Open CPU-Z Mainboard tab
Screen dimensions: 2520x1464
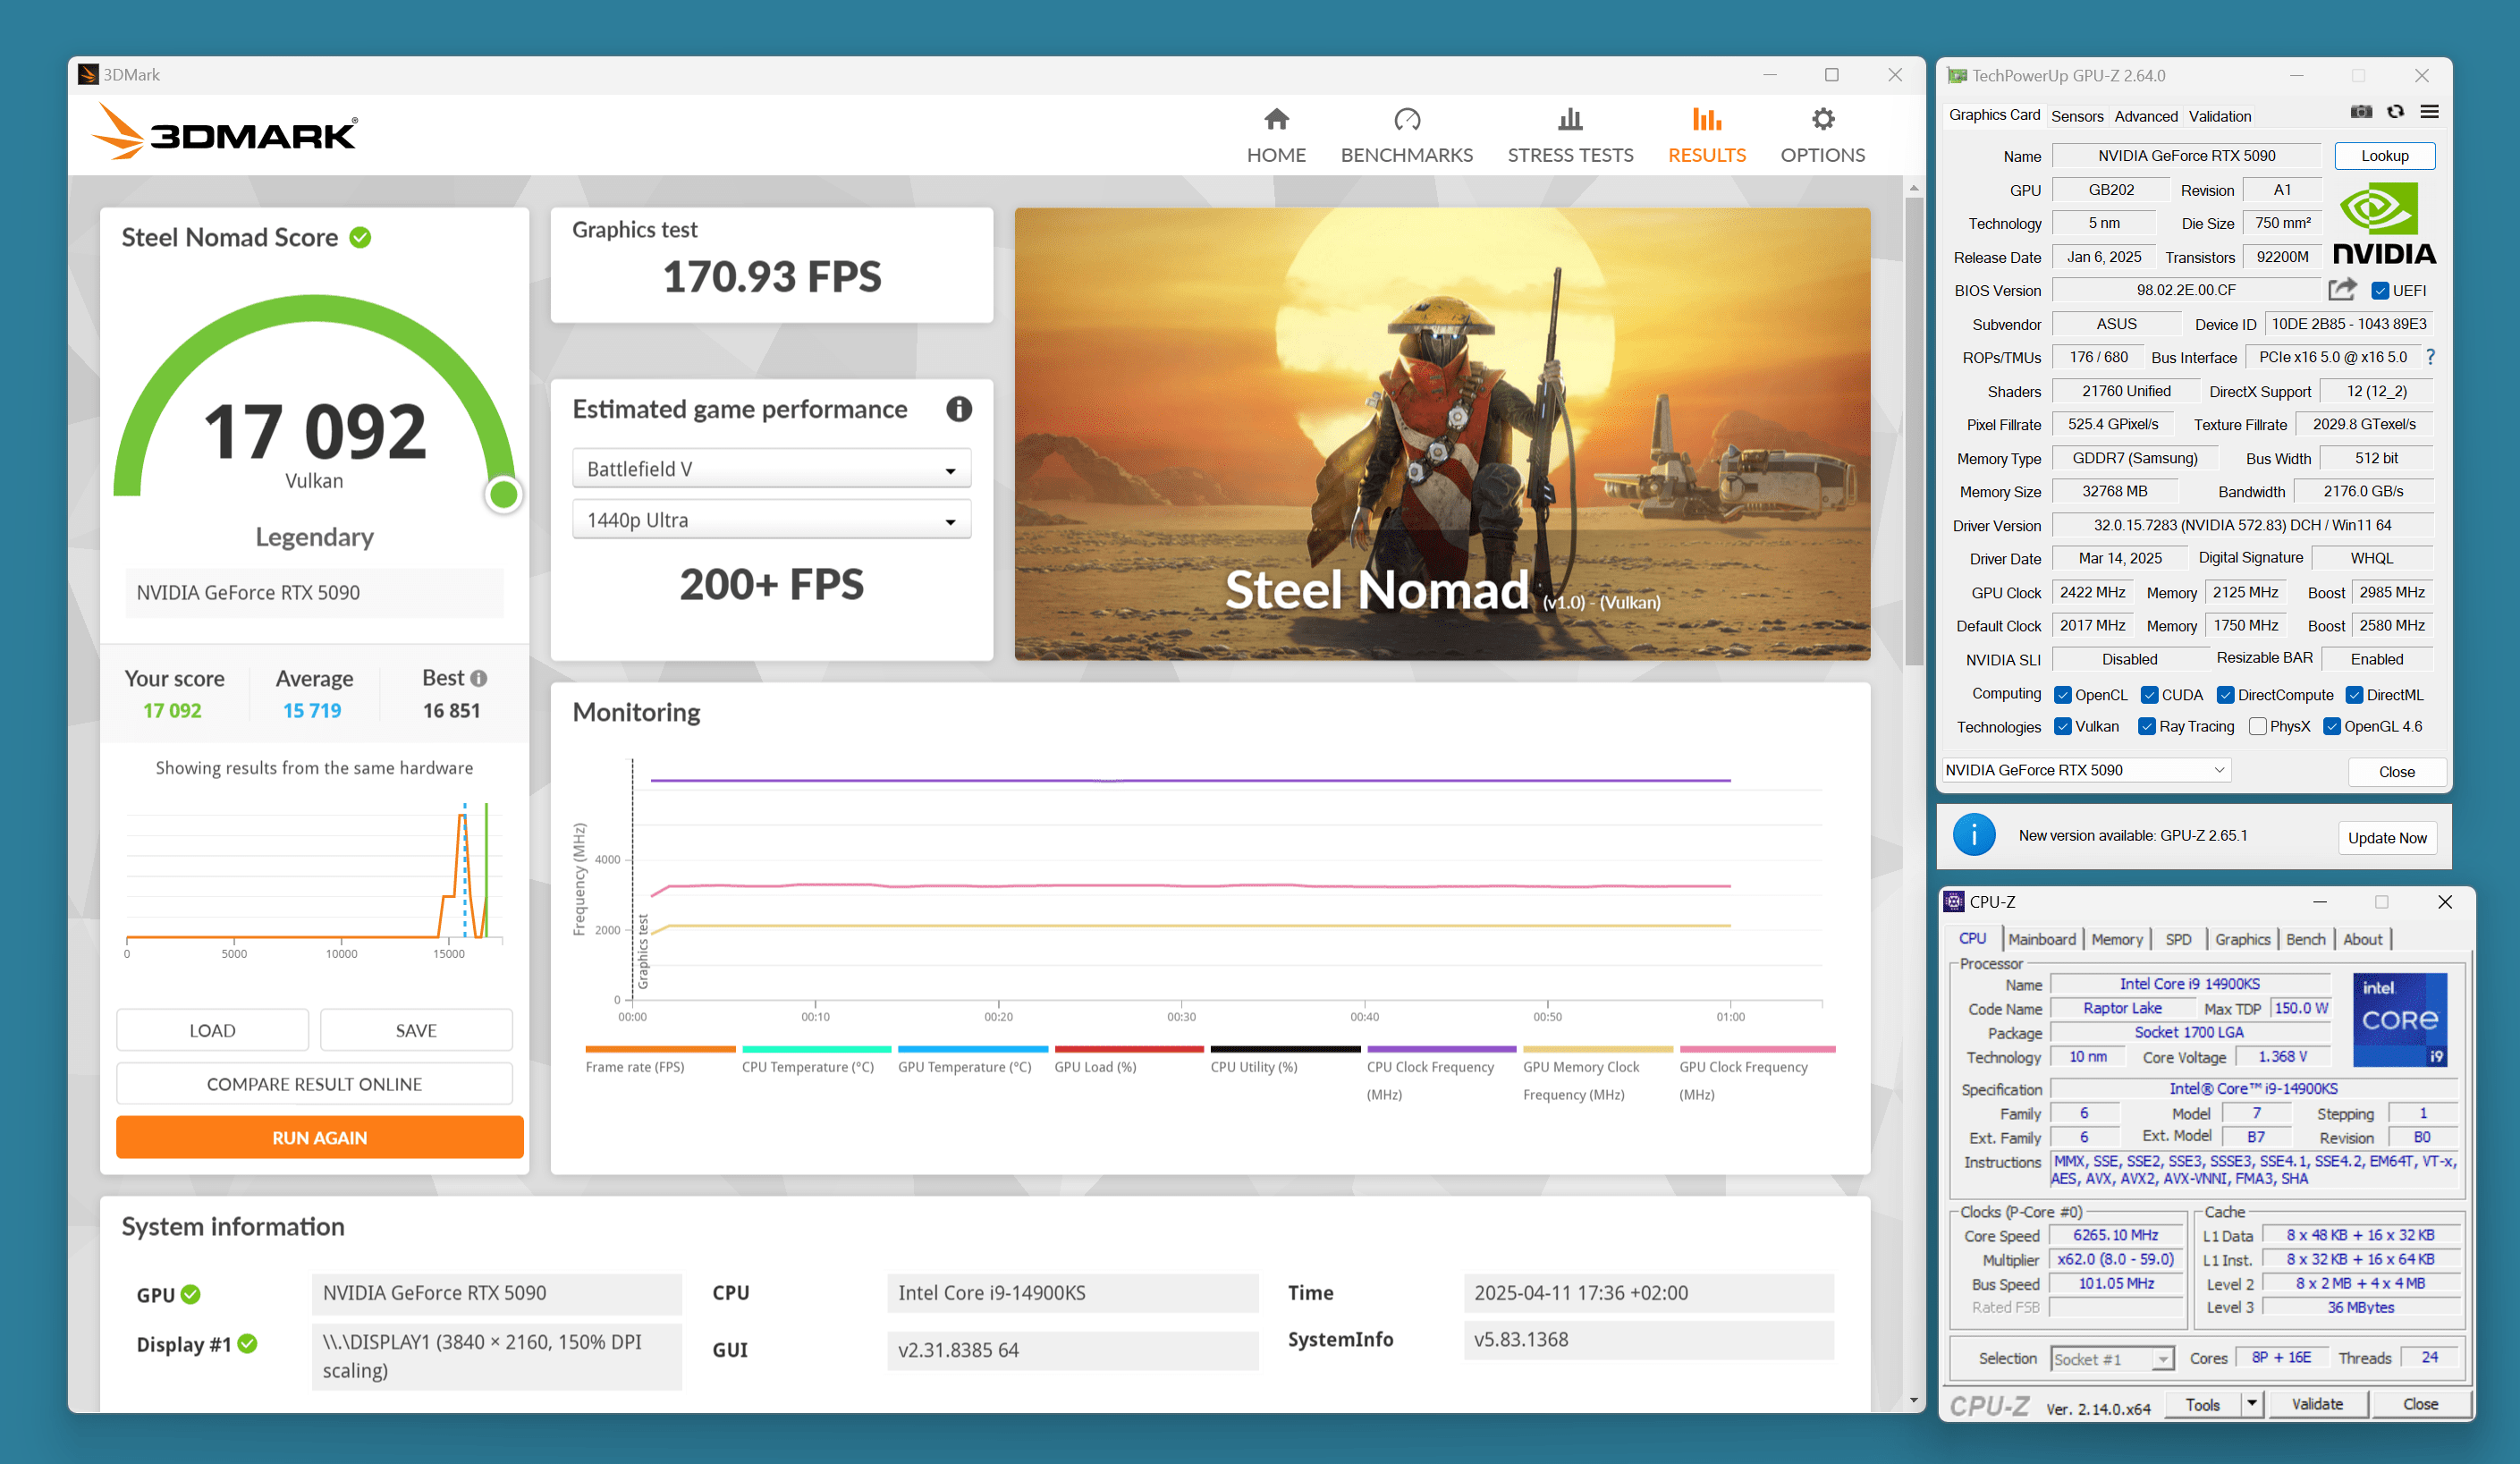(2042, 939)
